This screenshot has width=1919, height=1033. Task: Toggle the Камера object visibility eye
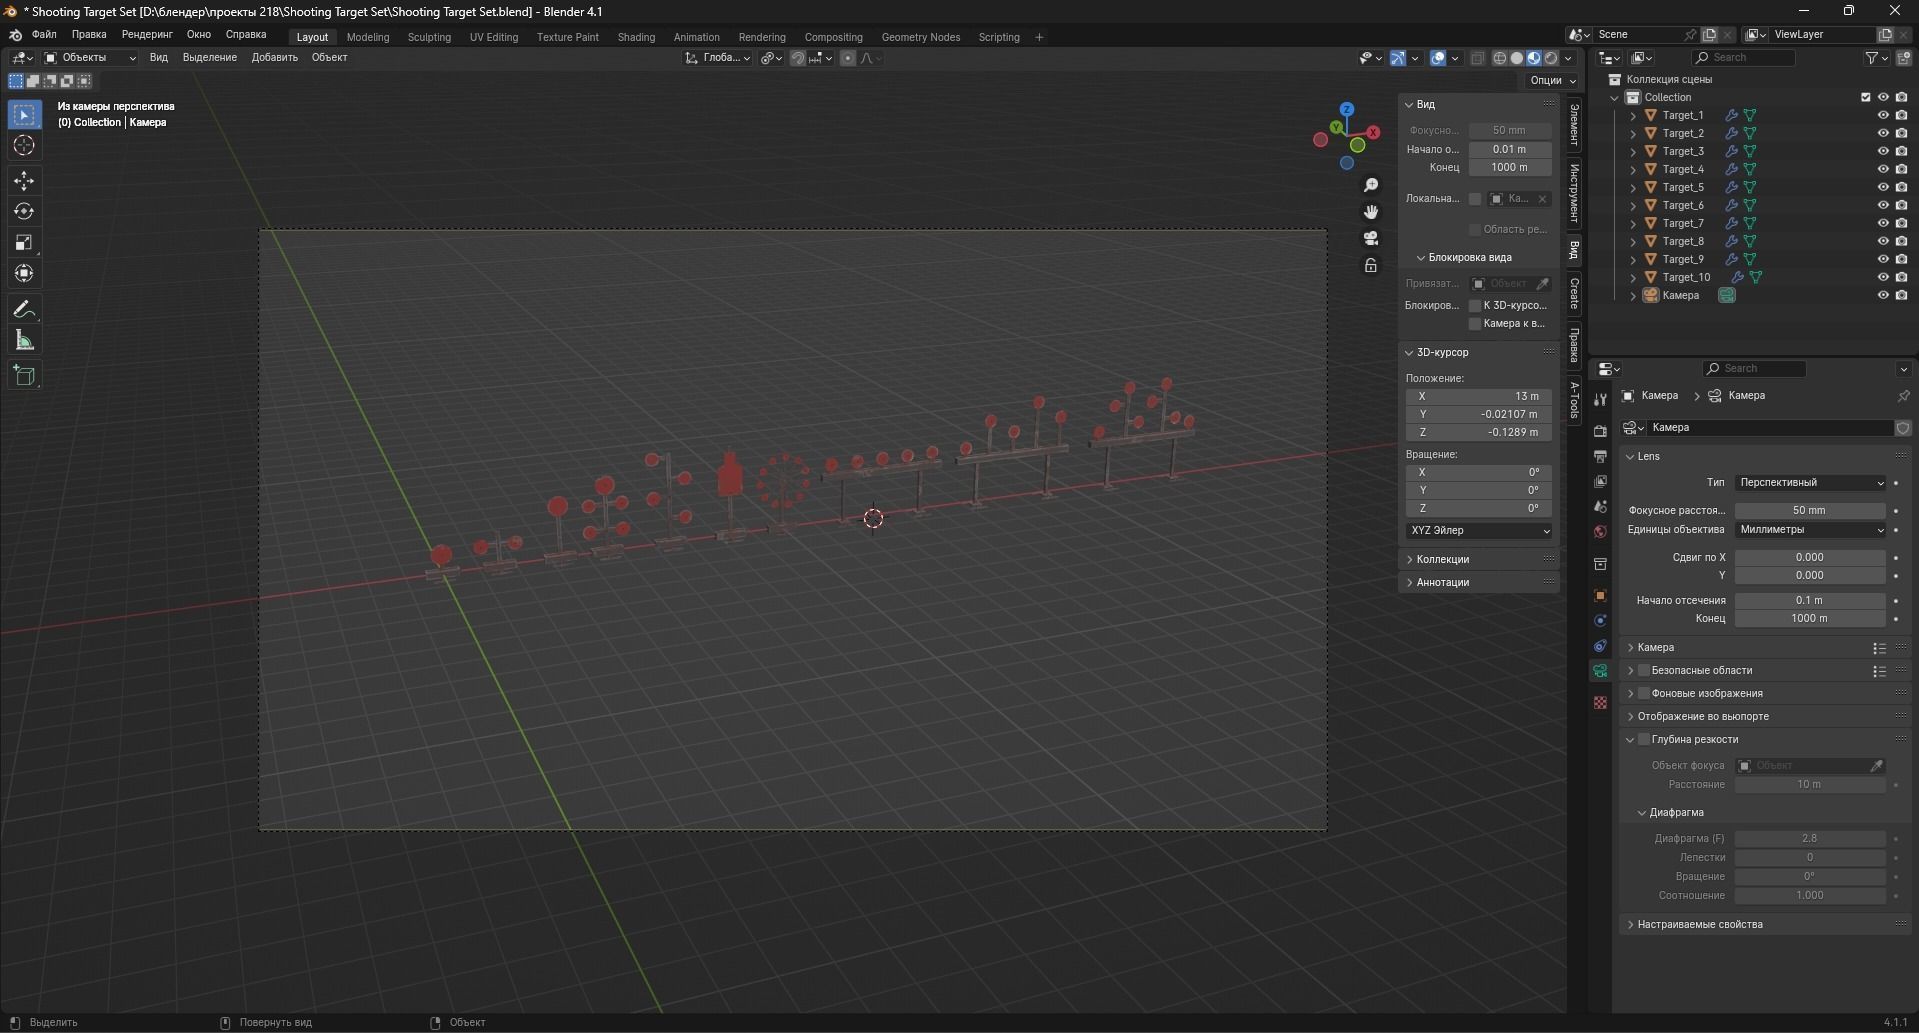click(x=1883, y=296)
